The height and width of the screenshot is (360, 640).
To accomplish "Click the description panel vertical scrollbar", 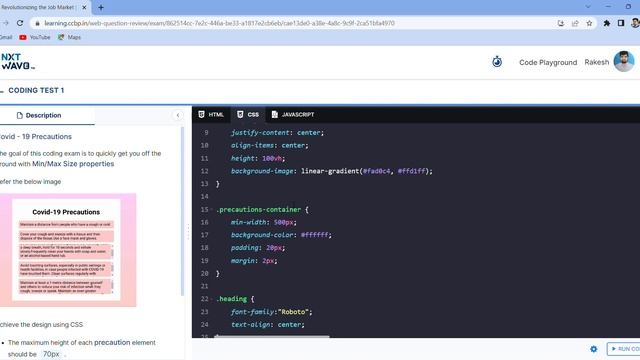I will [182, 211].
